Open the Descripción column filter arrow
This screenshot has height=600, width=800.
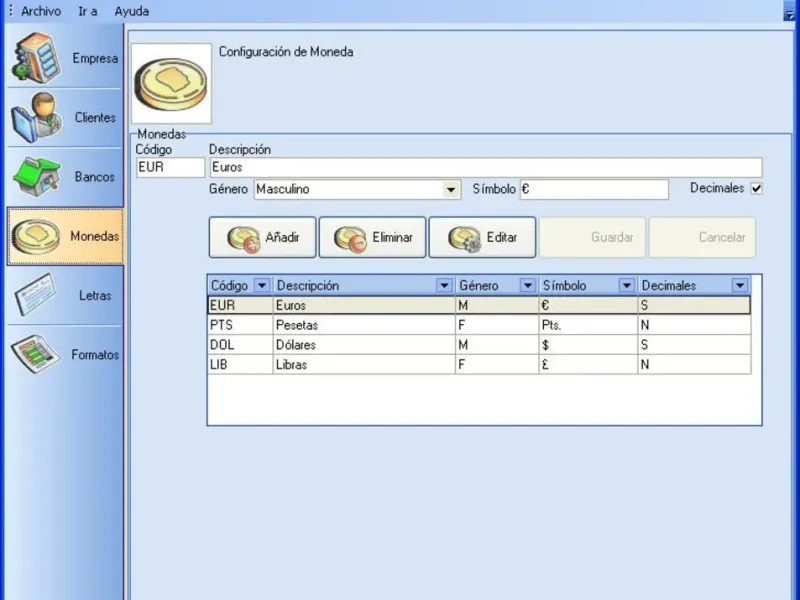coord(444,285)
